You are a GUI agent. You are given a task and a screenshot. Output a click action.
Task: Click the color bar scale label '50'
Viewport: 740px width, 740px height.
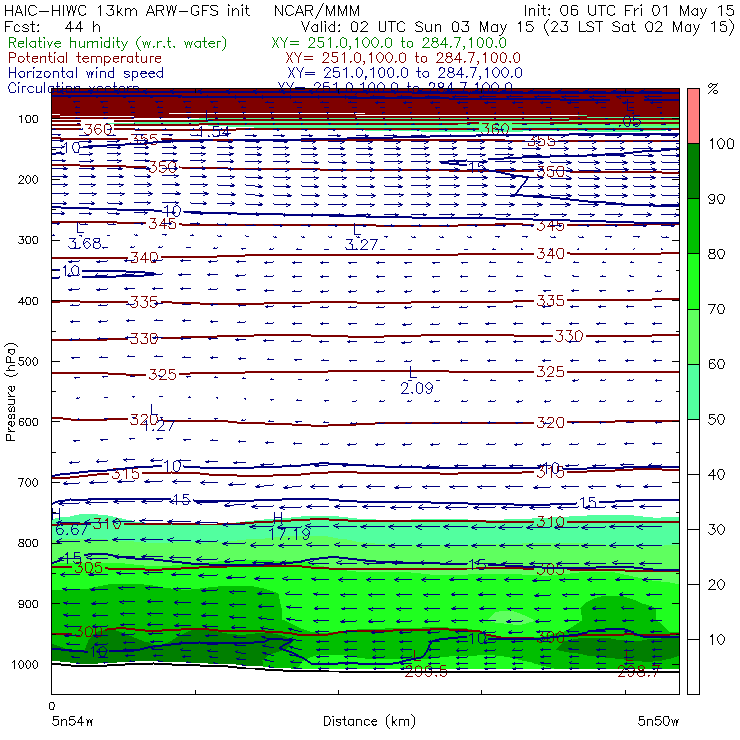[716, 419]
